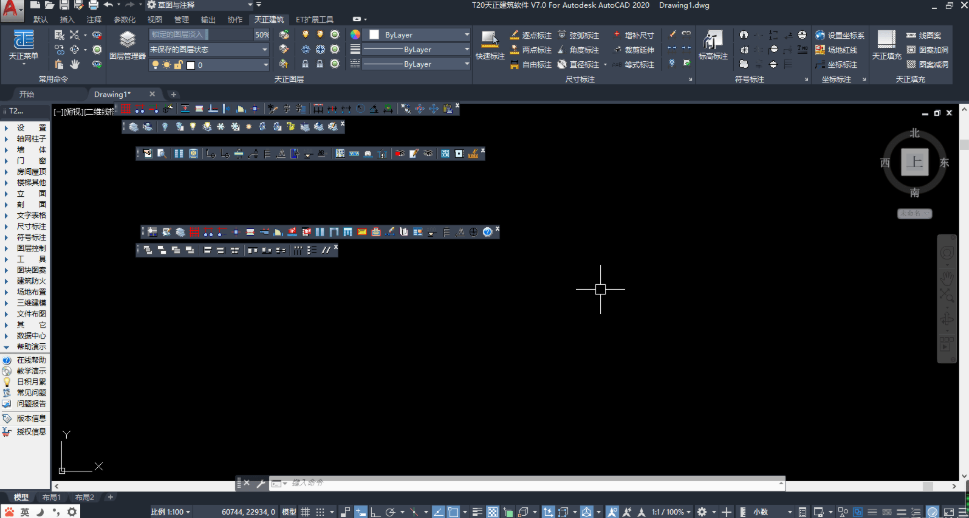Screen dimensions: 969x518
Task: Expand the 轴网柱子 menu item
Action: click(x=25, y=139)
